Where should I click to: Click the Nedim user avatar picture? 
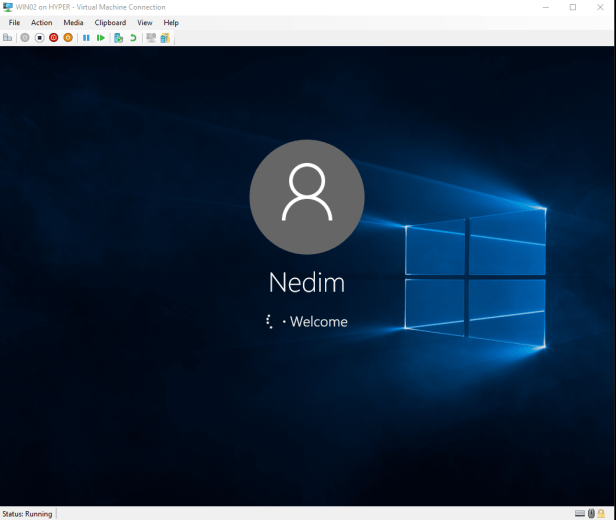click(307, 197)
